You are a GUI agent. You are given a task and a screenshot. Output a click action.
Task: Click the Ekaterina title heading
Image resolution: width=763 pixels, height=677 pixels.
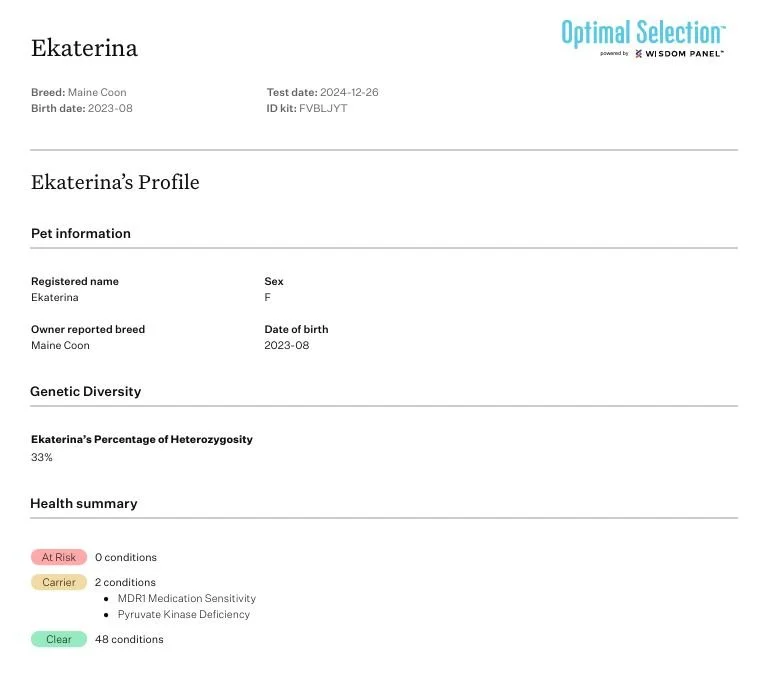click(84, 48)
